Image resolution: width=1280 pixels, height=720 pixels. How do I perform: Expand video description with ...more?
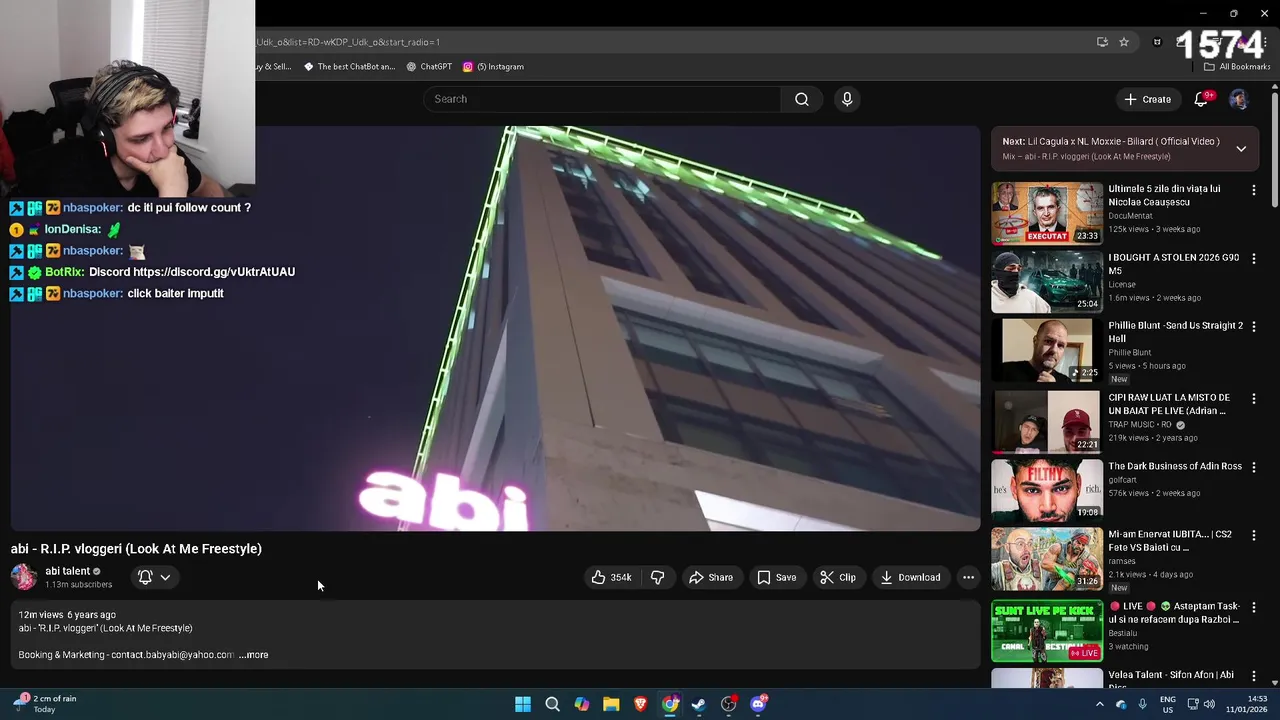pos(254,655)
